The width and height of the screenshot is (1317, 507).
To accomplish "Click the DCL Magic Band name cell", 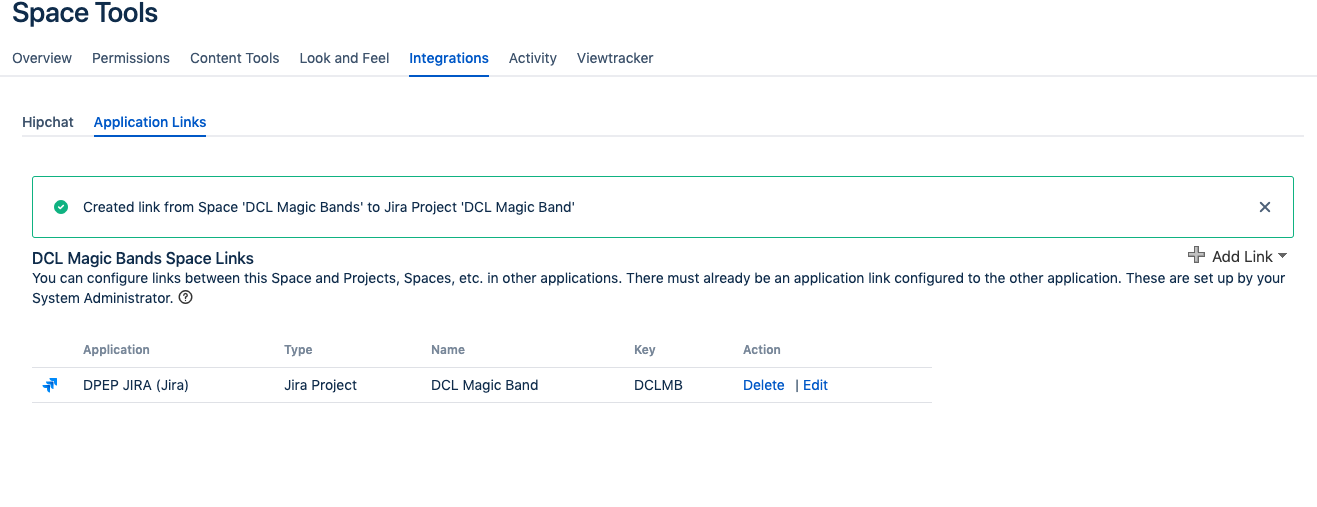I will tap(485, 385).
